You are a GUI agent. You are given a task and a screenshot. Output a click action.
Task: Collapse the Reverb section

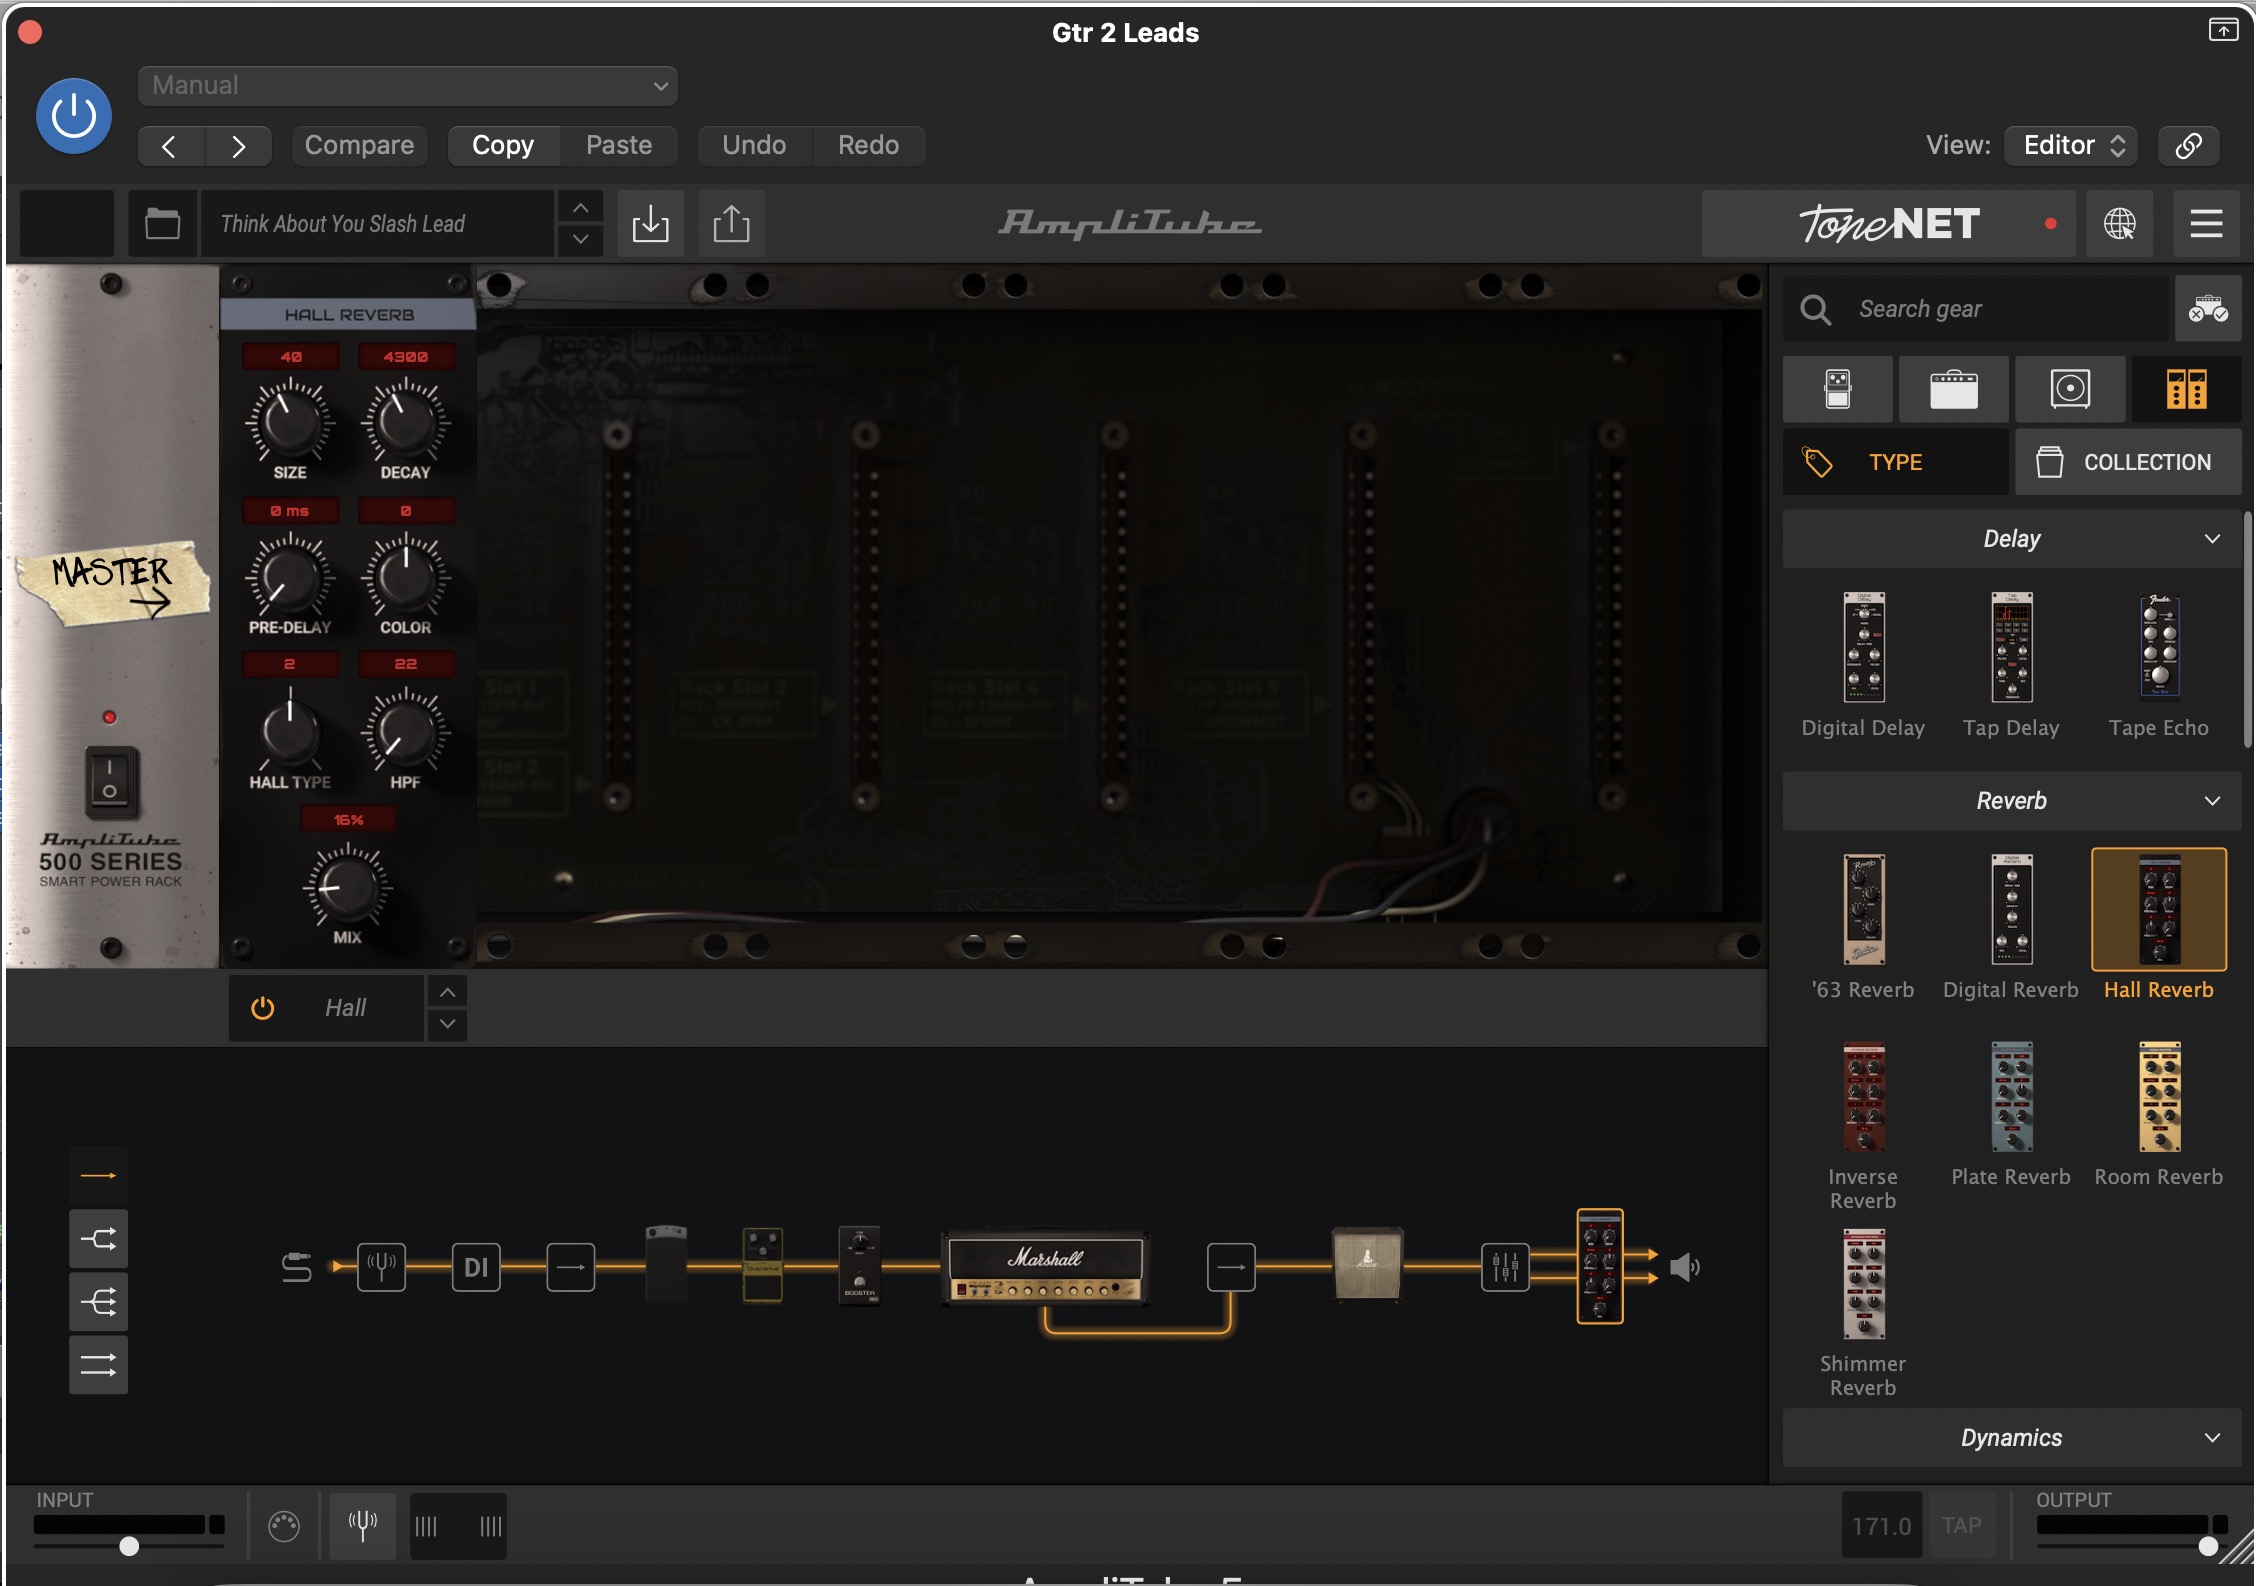2012,801
